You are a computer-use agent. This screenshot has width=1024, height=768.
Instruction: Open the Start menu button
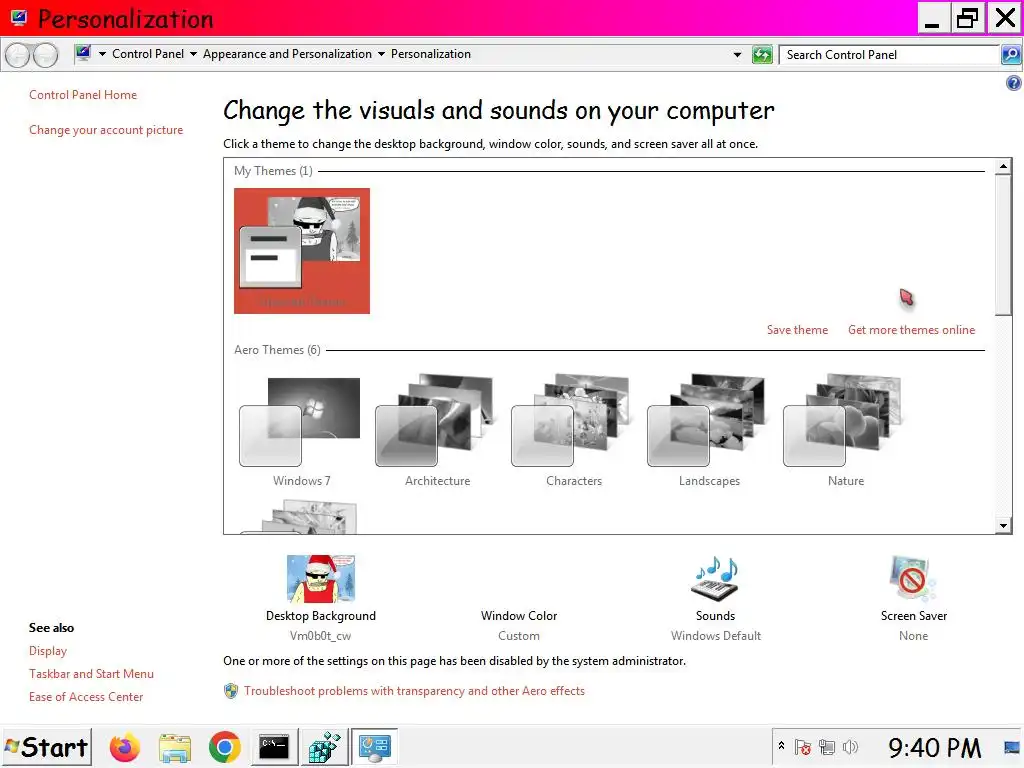pos(46,747)
